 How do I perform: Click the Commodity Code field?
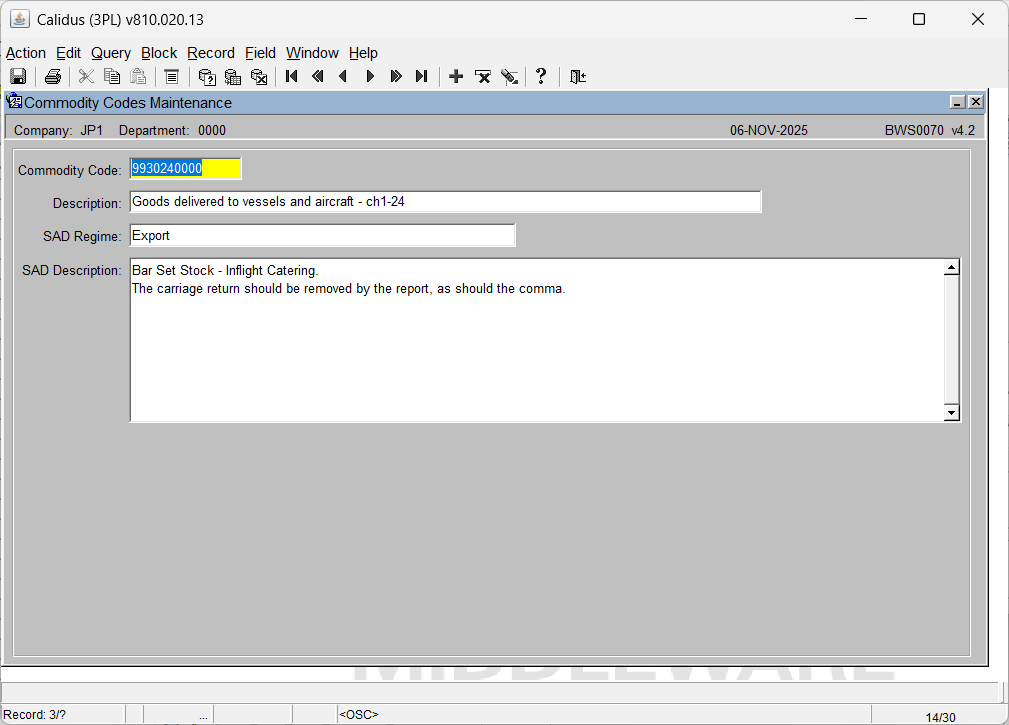(185, 169)
